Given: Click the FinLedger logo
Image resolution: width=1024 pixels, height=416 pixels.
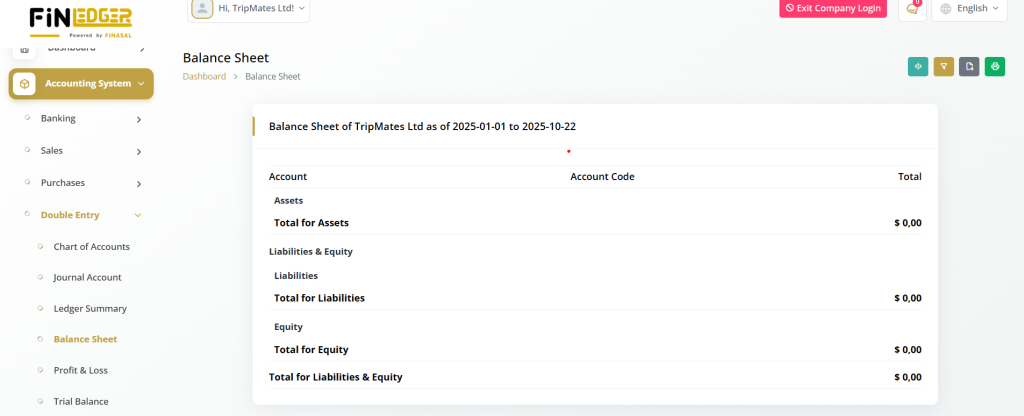Looking at the screenshot, I should click(80, 20).
